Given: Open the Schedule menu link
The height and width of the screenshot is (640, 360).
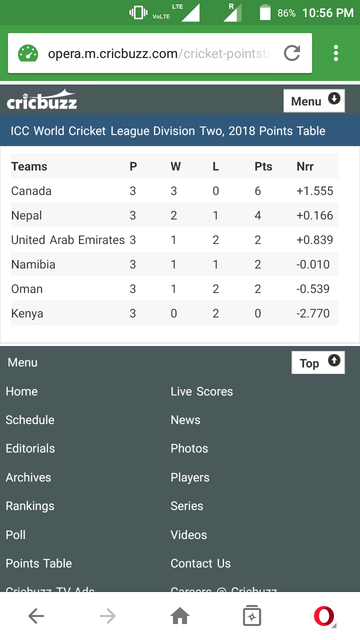Looking at the screenshot, I should 30,420.
